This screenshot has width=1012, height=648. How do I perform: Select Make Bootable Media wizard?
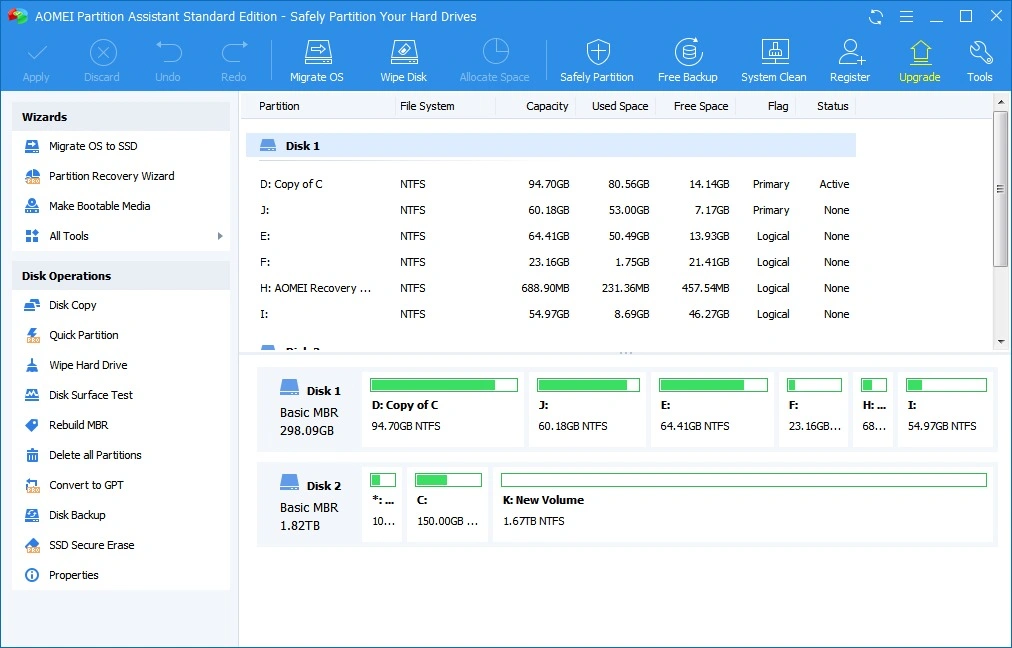[121, 207]
